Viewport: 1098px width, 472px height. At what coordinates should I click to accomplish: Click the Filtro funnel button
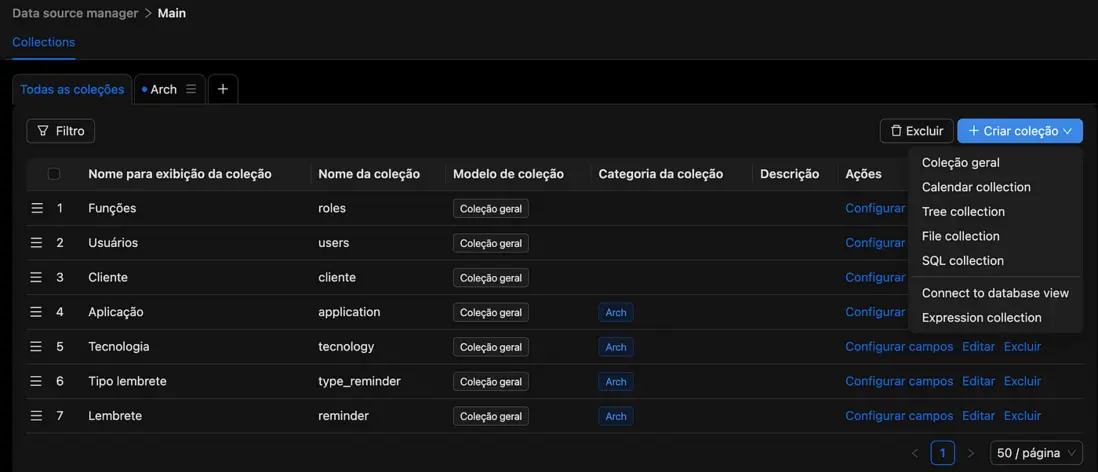point(60,131)
